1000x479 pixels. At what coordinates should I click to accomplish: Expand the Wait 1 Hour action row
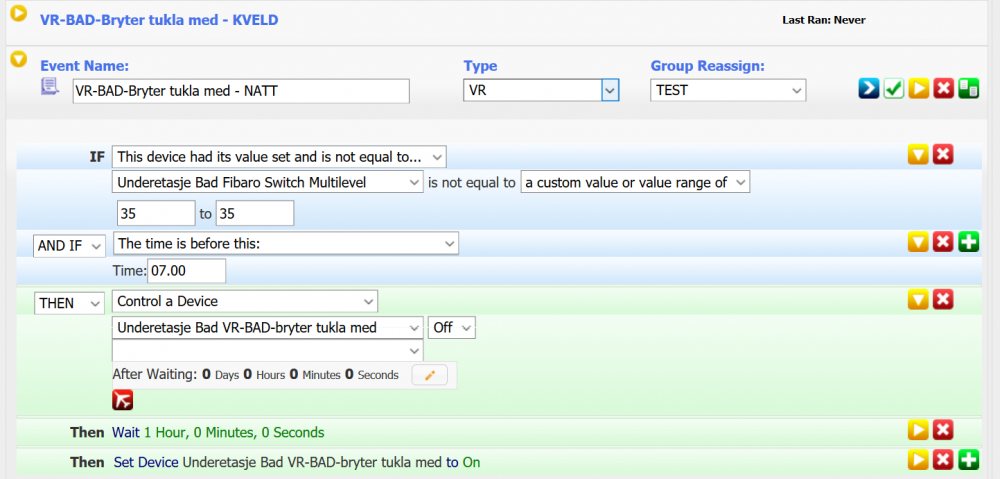[x=918, y=431]
